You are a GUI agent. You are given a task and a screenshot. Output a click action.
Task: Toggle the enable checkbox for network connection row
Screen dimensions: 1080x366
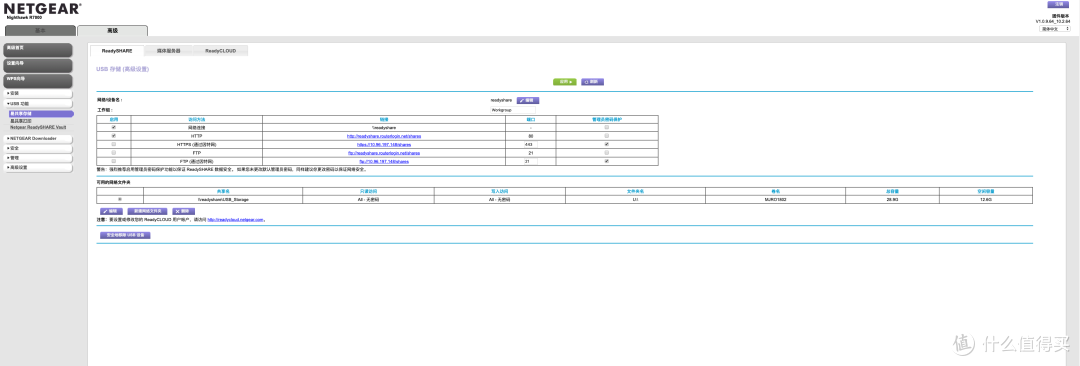pyautogui.click(x=114, y=128)
